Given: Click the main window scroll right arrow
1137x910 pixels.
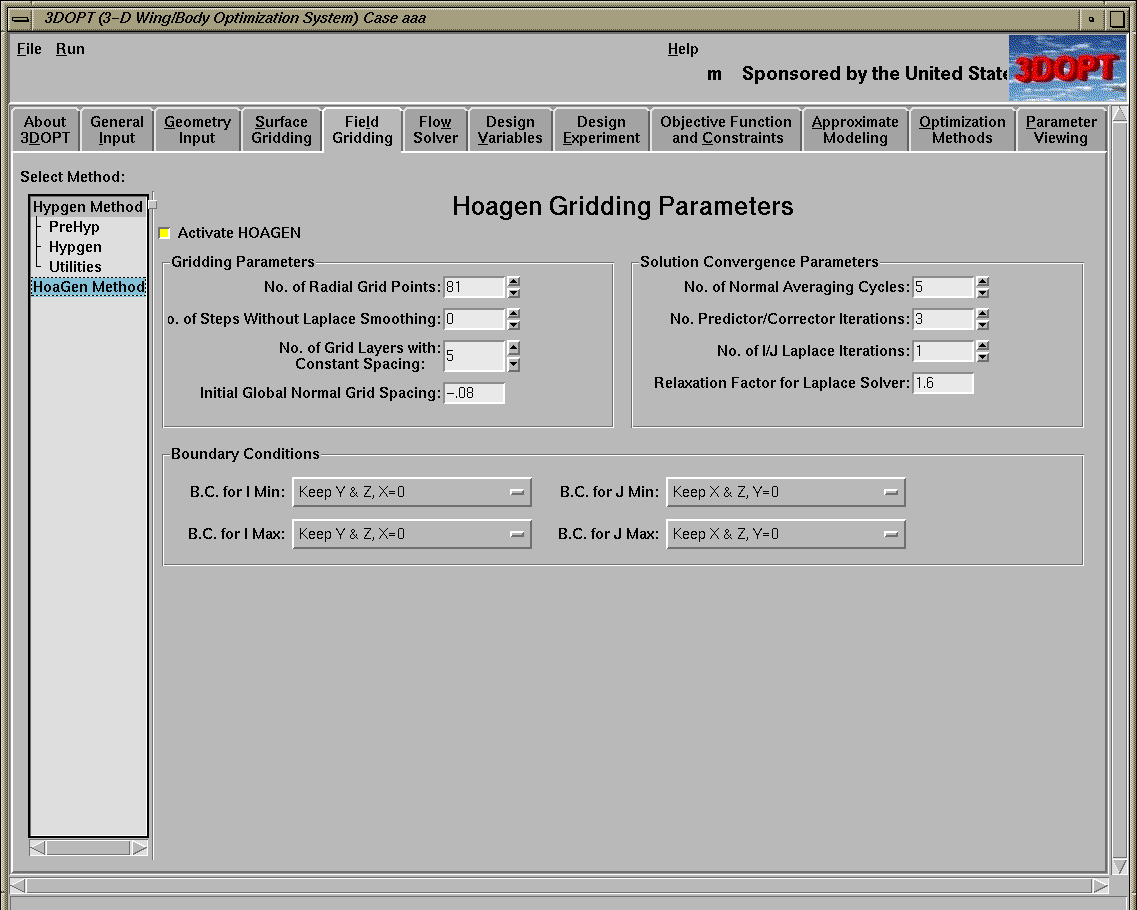Looking at the screenshot, I should point(1100,885).
